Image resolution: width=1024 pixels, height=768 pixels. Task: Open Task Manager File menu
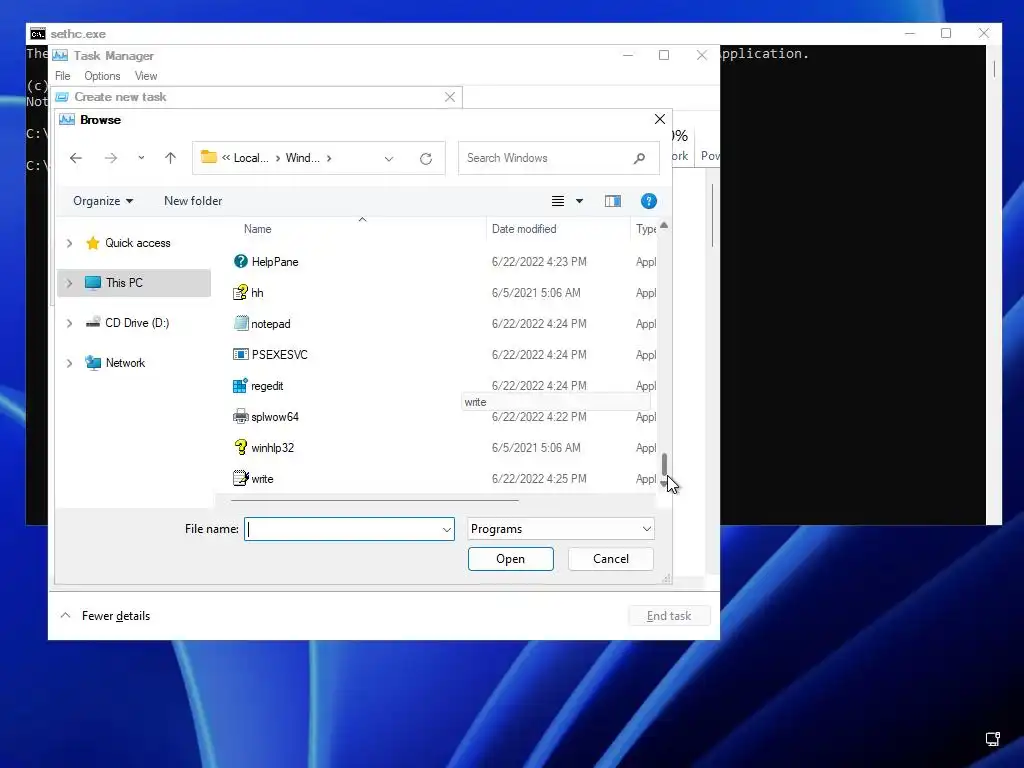pyautogui.click(x=63, y=76)
